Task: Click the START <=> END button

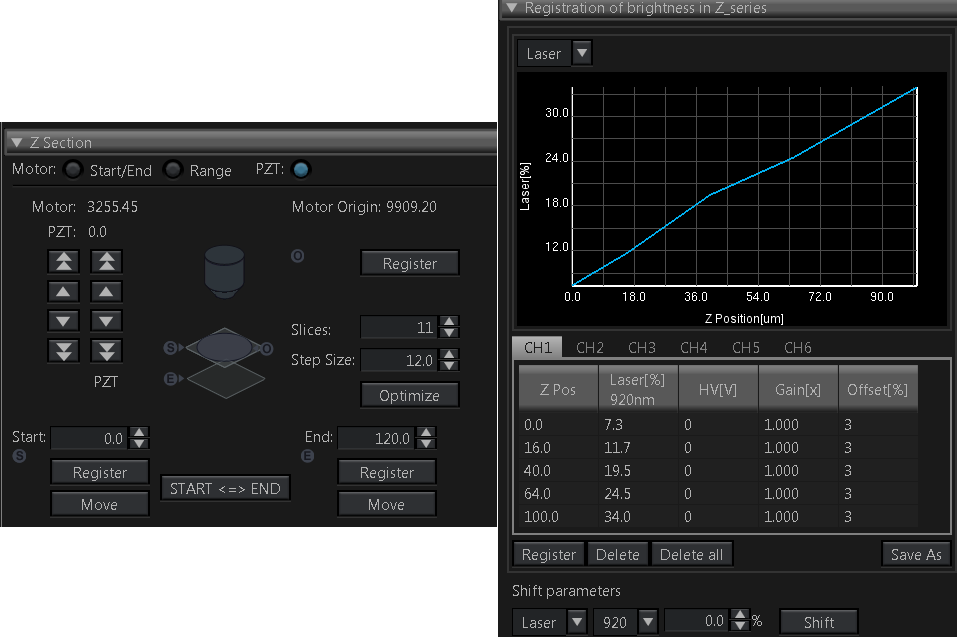Action: (x=225, y=488)
